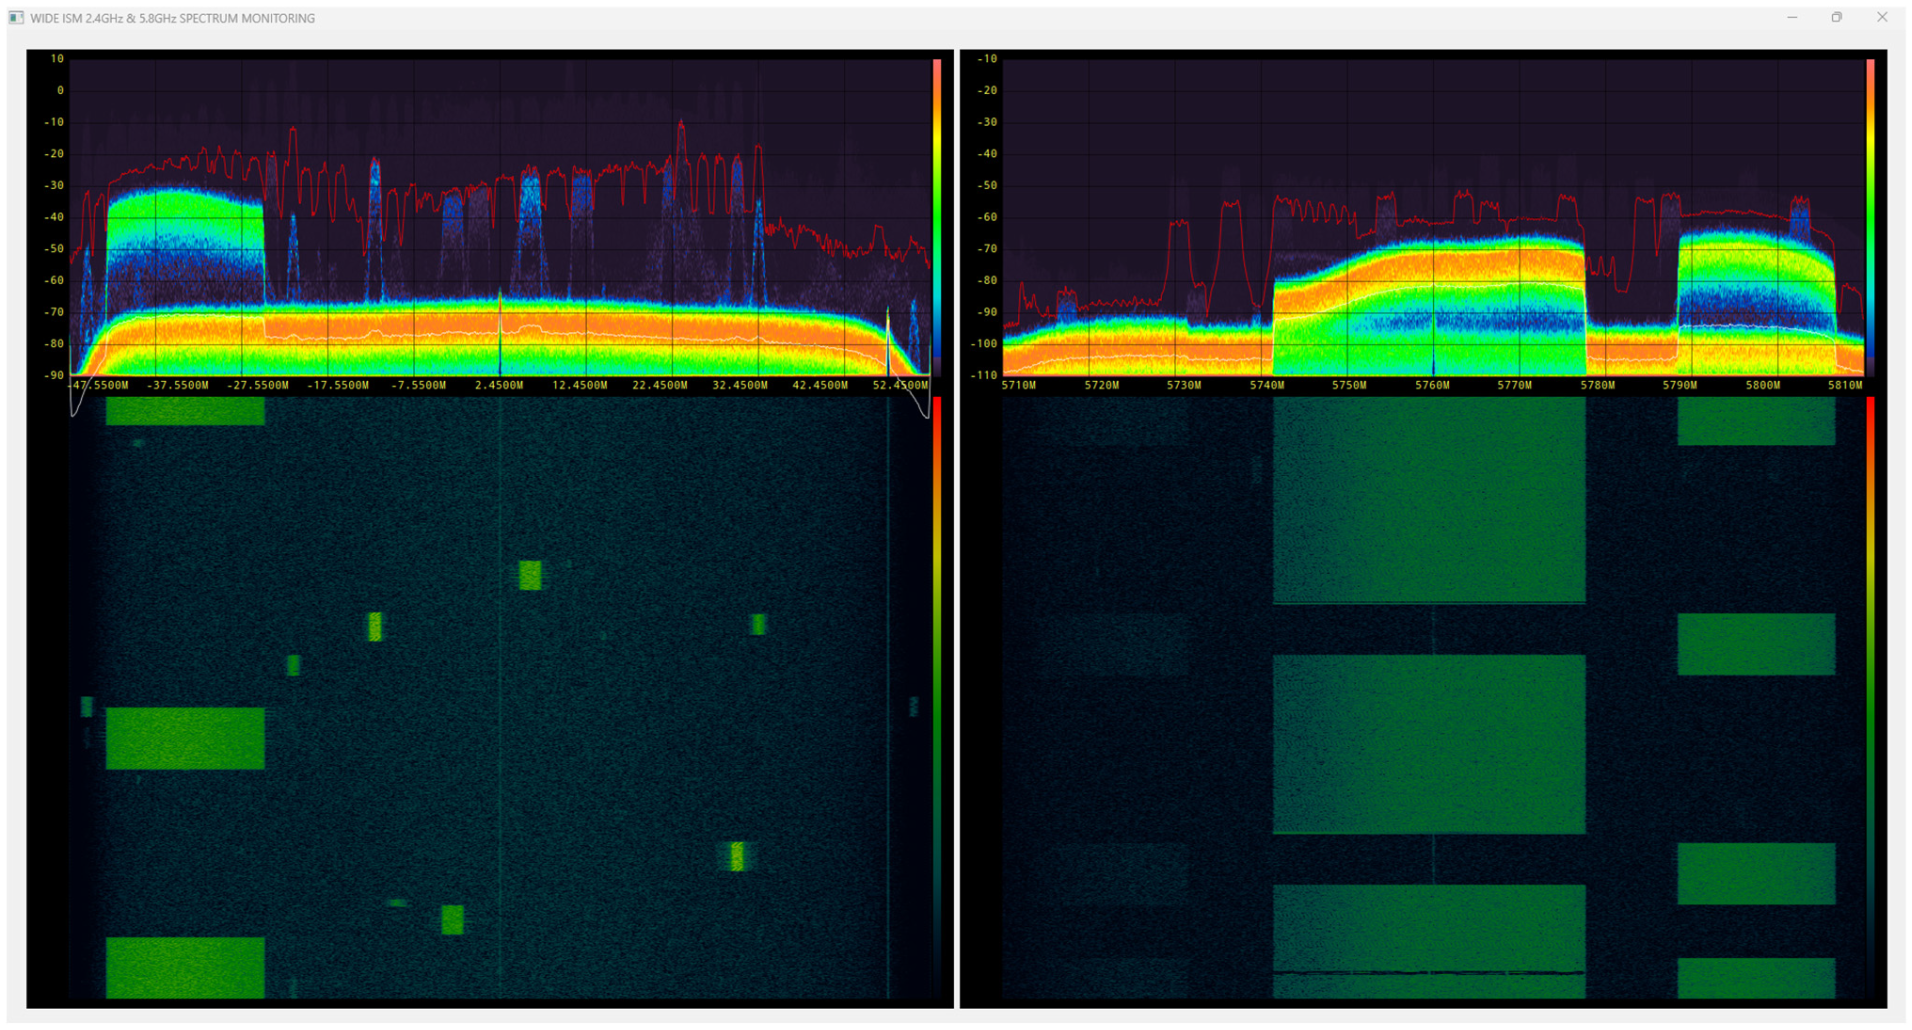Restore down the spectrum monitoring window
The image size is (1912, 1030).
point(1837,18)
